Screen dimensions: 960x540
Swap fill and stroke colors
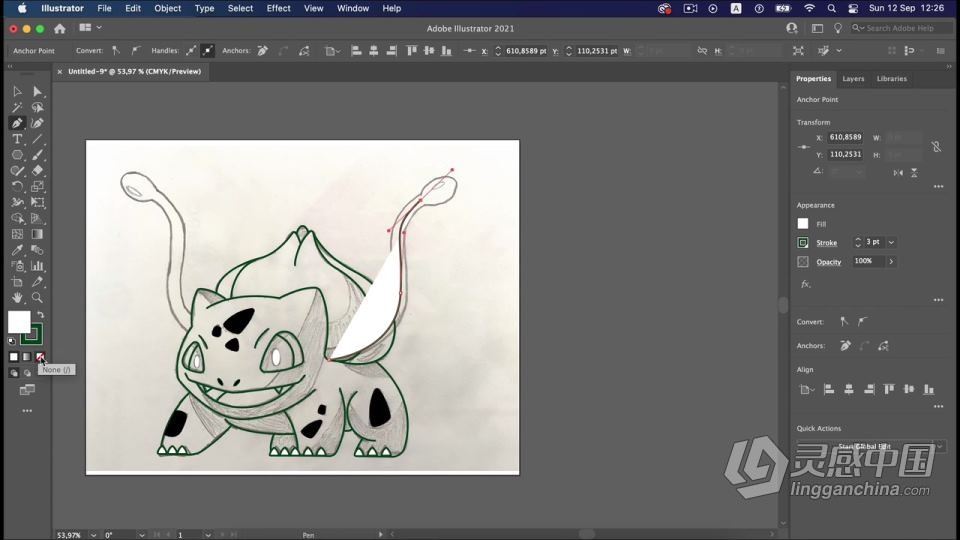tap(40, 315)
